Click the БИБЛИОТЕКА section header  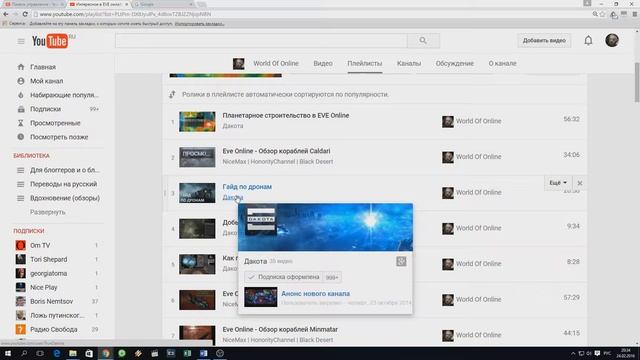[31, 156]
